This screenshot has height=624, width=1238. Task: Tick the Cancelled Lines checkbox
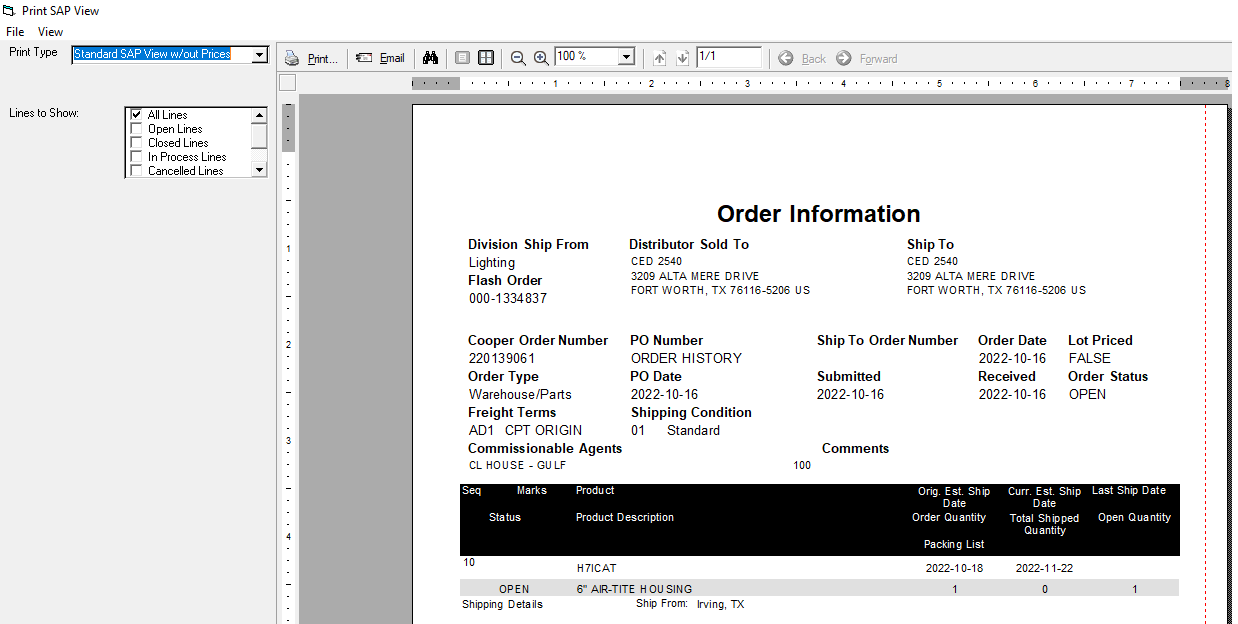pyautogui.click(x=137, y=171)
